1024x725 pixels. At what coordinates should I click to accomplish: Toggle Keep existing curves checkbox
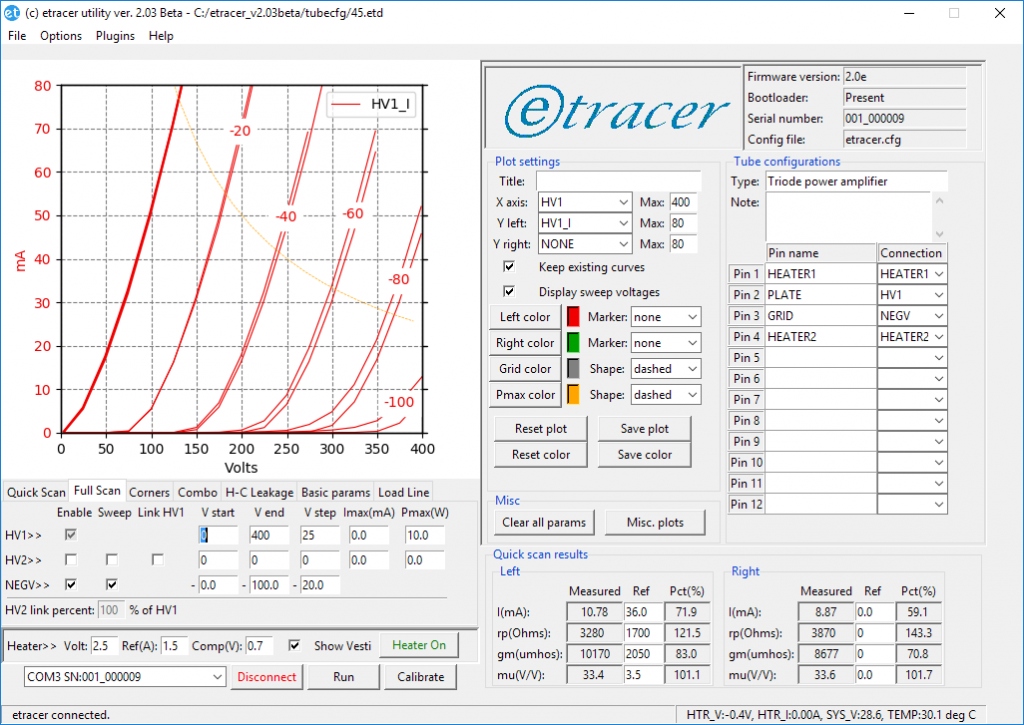pyautogui.click(x=509, y=266)
